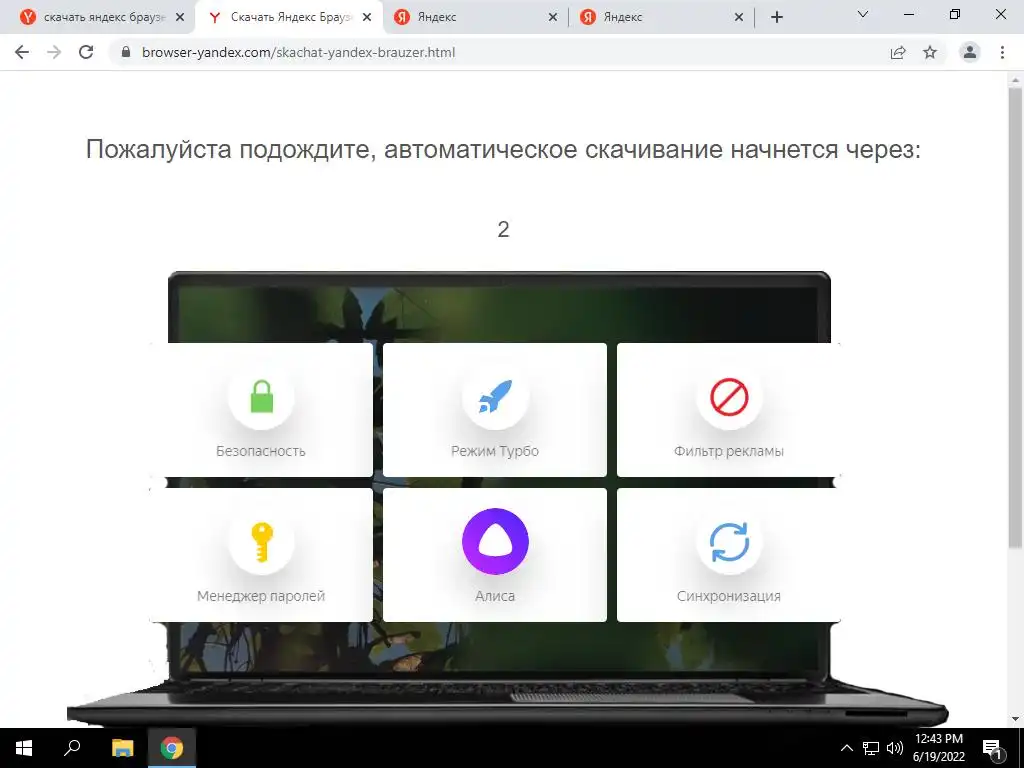Open the tab search dropdown arrow
Screen dimensions: 1024x768
tap(863, 14)
